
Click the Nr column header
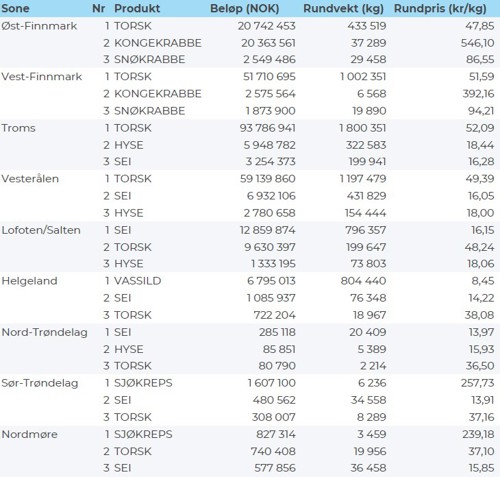(99, 8)
